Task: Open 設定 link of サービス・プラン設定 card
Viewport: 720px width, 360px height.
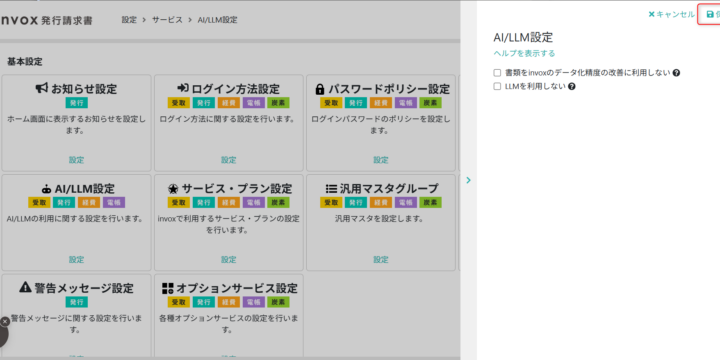Action: click(x=228, y=259)
